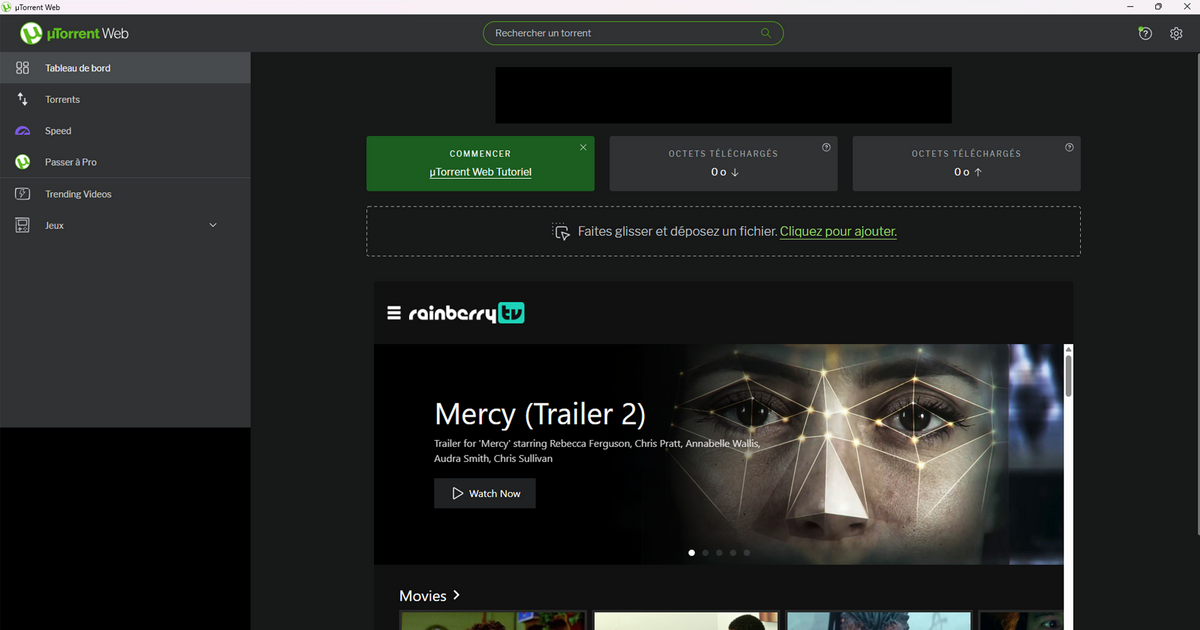Click the Watch Now button for Mercy trailer

click(x=484, y=493)
